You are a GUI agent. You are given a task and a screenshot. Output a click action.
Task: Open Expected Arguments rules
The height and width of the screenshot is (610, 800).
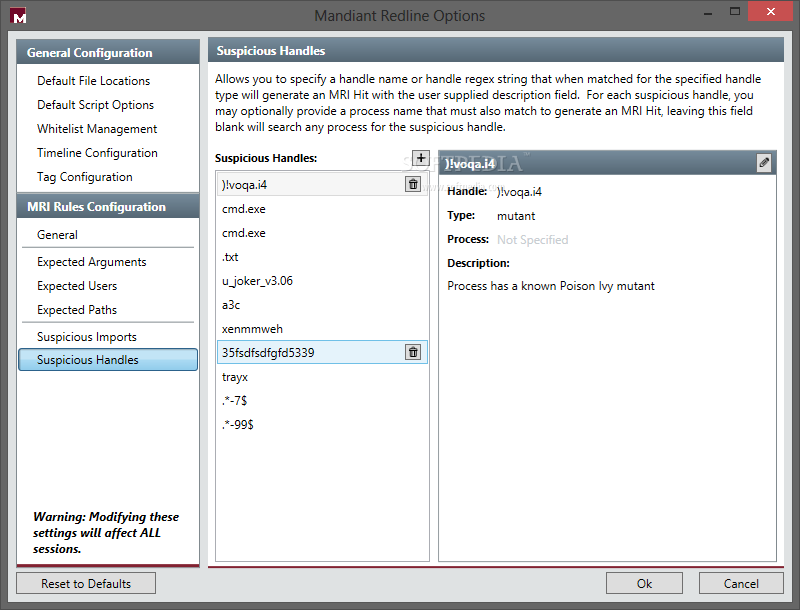[x=91, y=262]
